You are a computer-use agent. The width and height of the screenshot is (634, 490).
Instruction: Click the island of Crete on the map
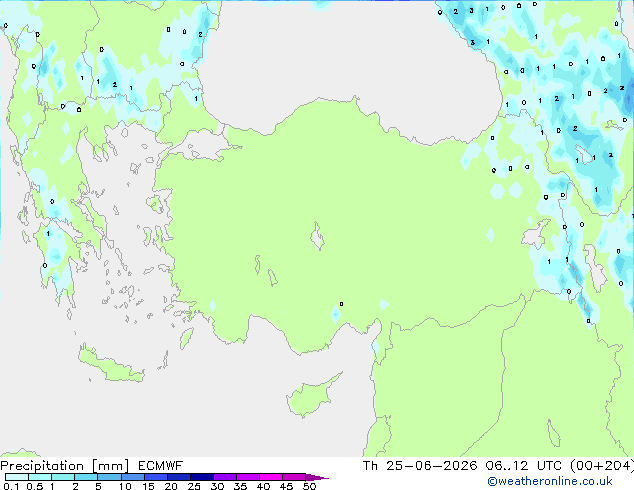110,365
